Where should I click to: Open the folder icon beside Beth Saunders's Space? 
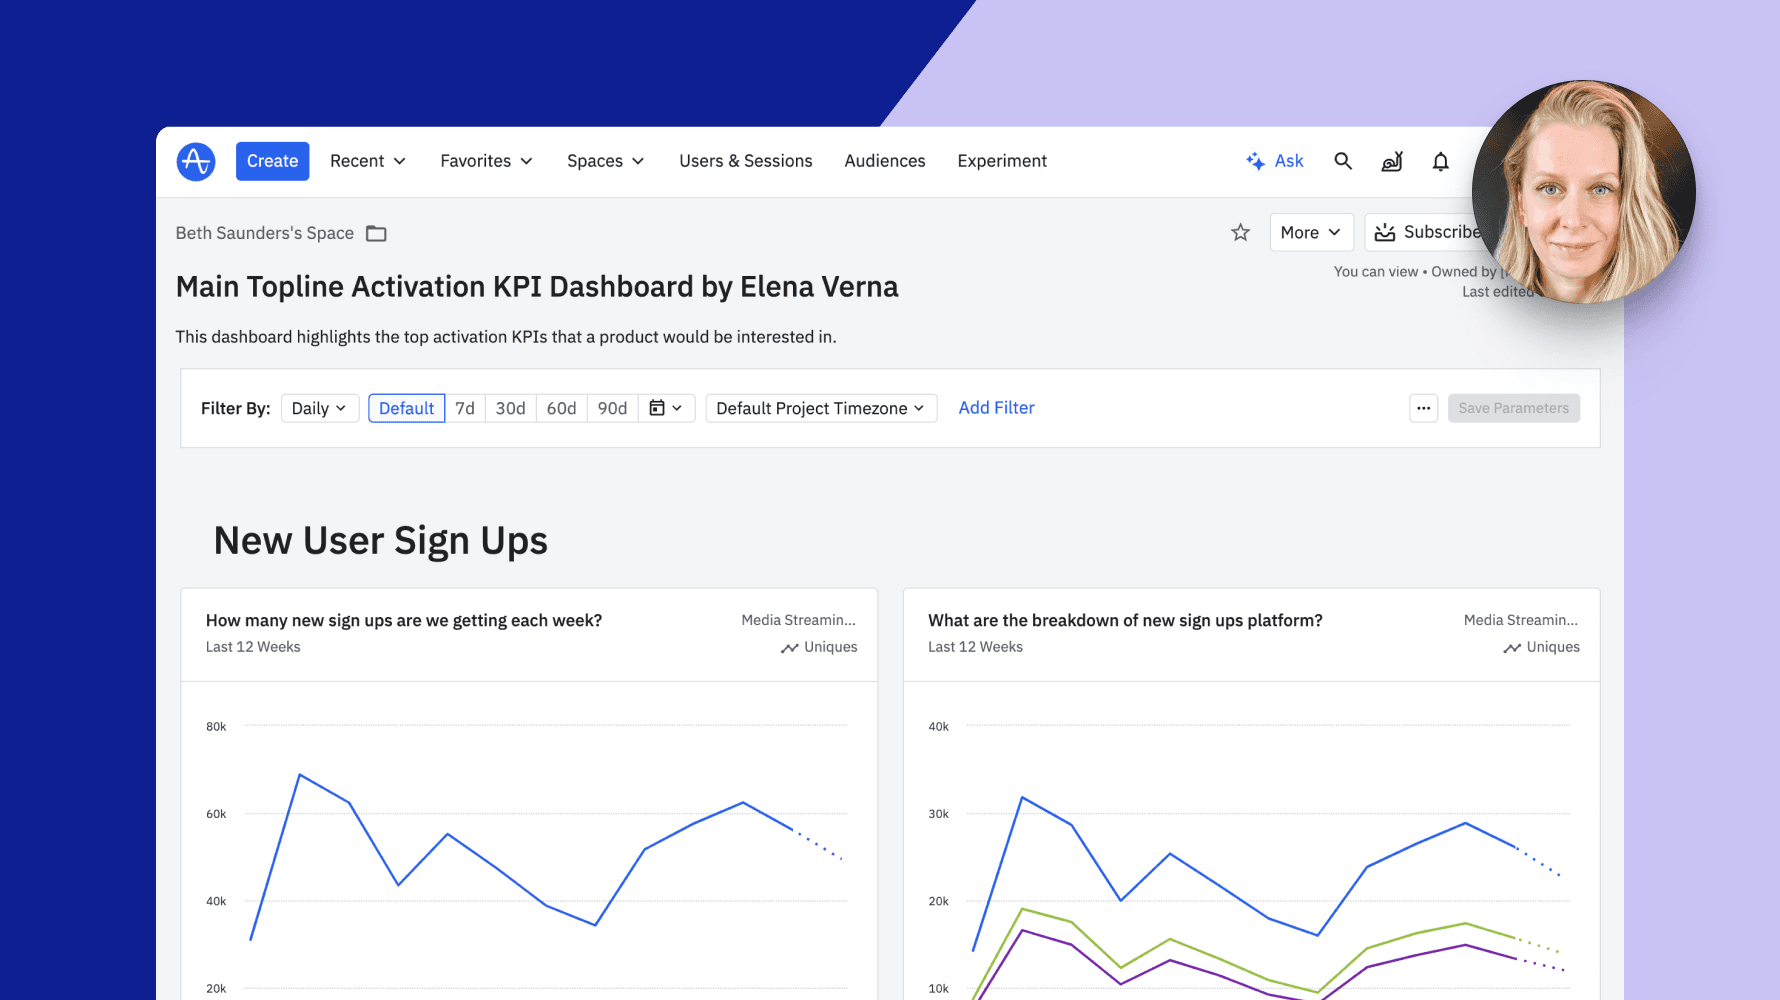376,233
